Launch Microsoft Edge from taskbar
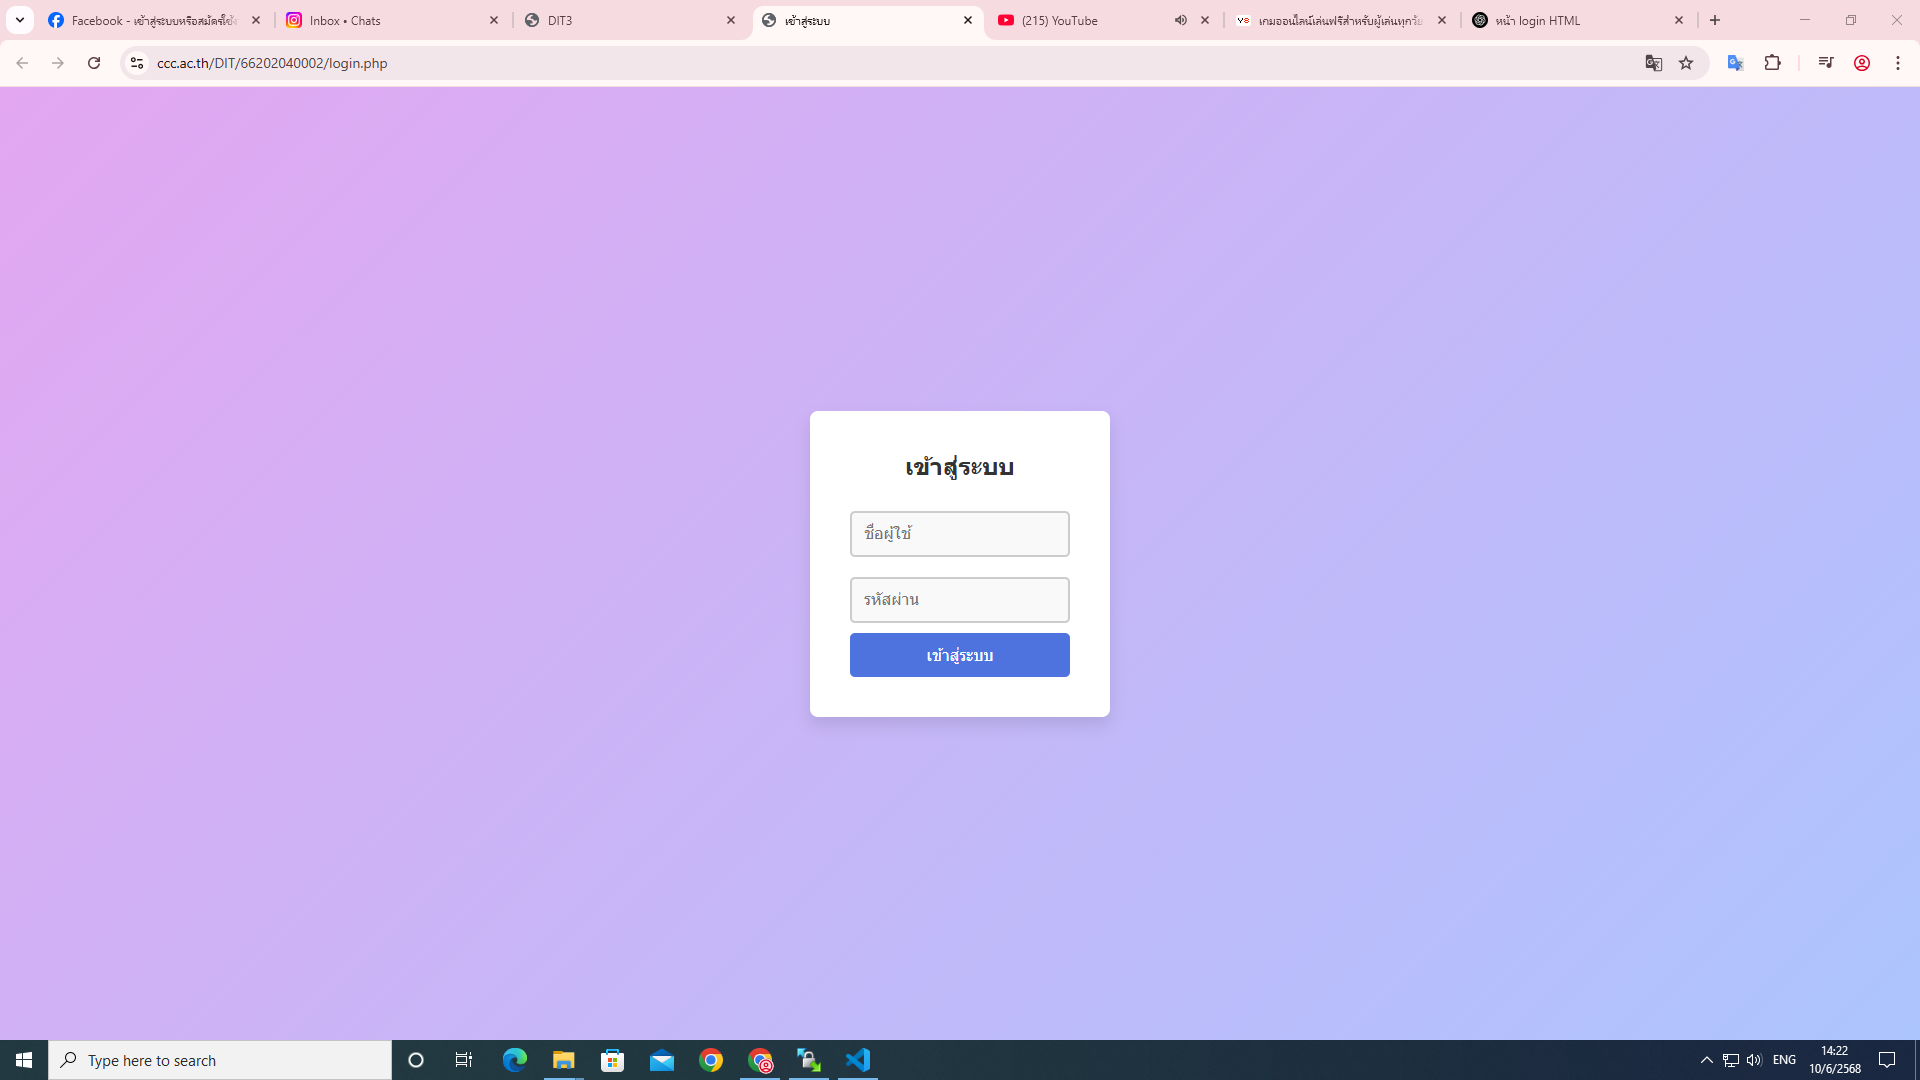The image size is (1920, 1080). pyautogui.click(x=515, y=1060)
